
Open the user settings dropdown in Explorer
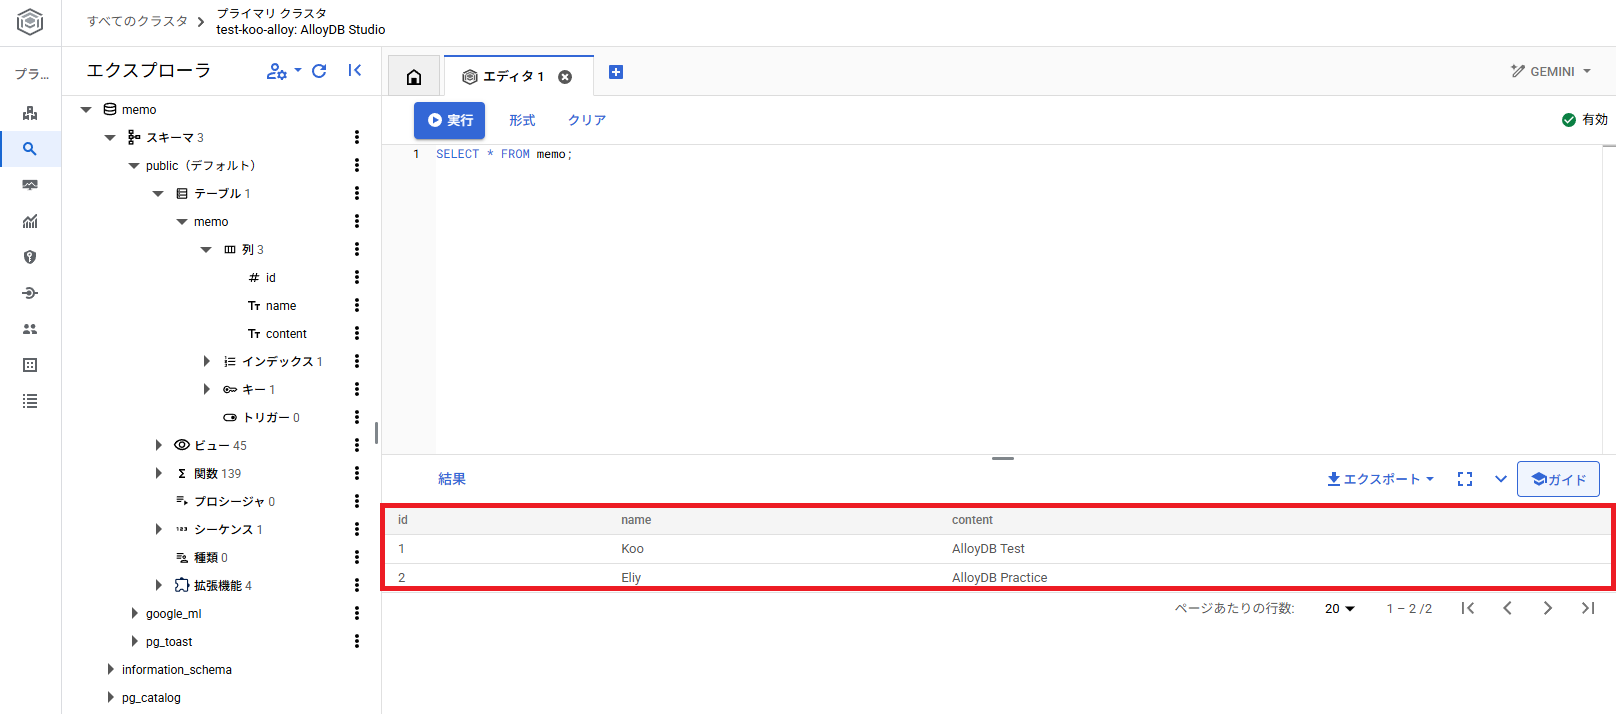pos(284,71)
